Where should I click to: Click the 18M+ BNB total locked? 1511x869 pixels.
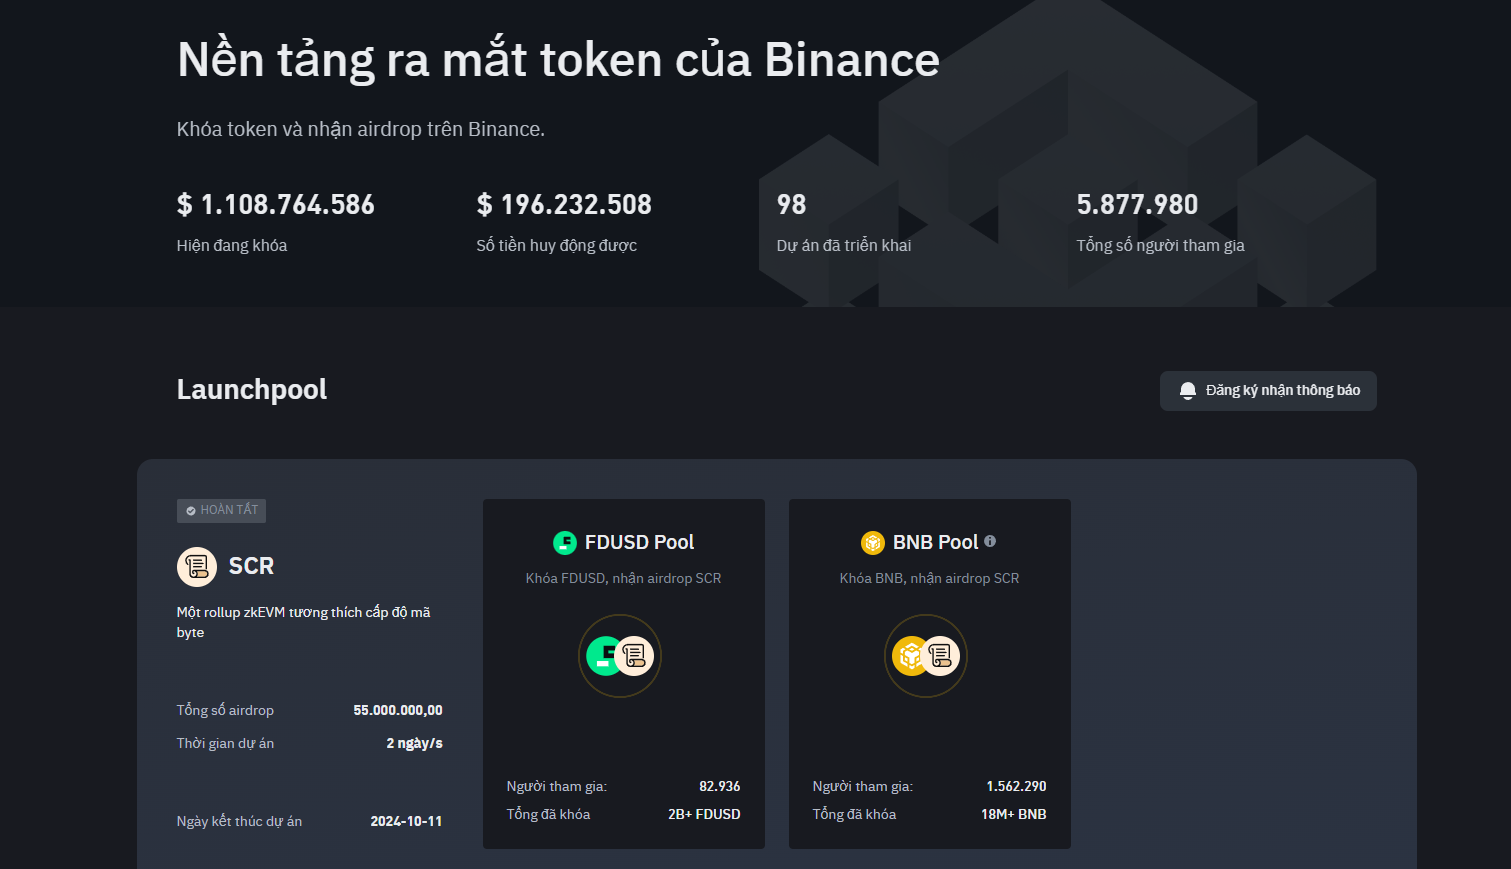[1013, 814]
